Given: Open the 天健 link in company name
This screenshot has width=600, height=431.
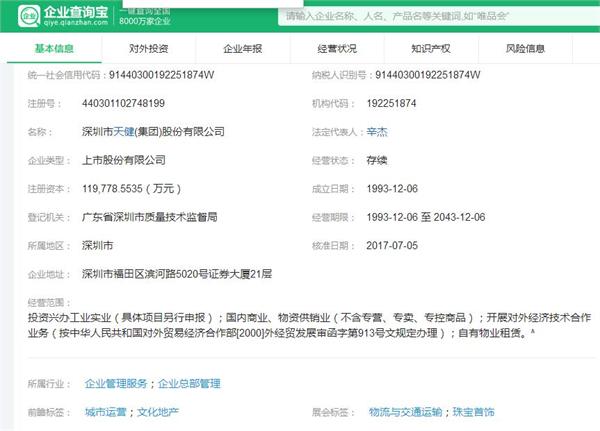Looking at the screenshot, I should 124,132.
